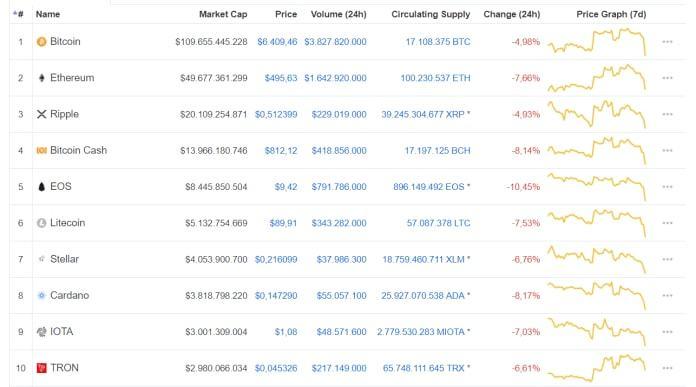Open more options menu for Bitcoin row
Screen dimensions: 696x387
(667, 42)
